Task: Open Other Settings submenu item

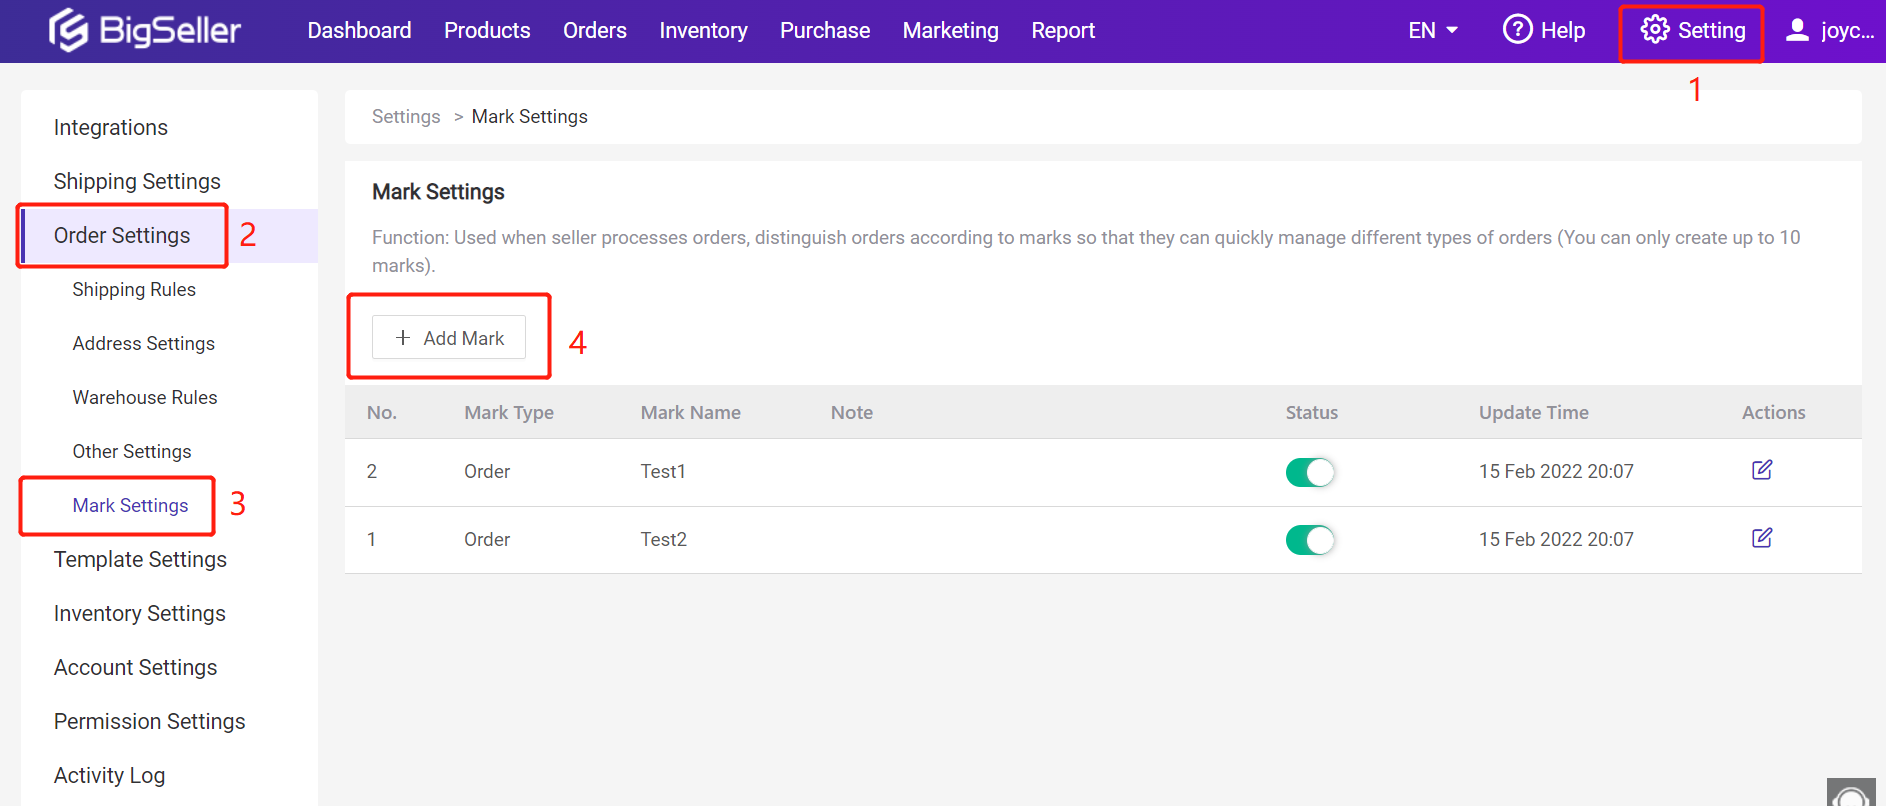Action: coord(132,451)
